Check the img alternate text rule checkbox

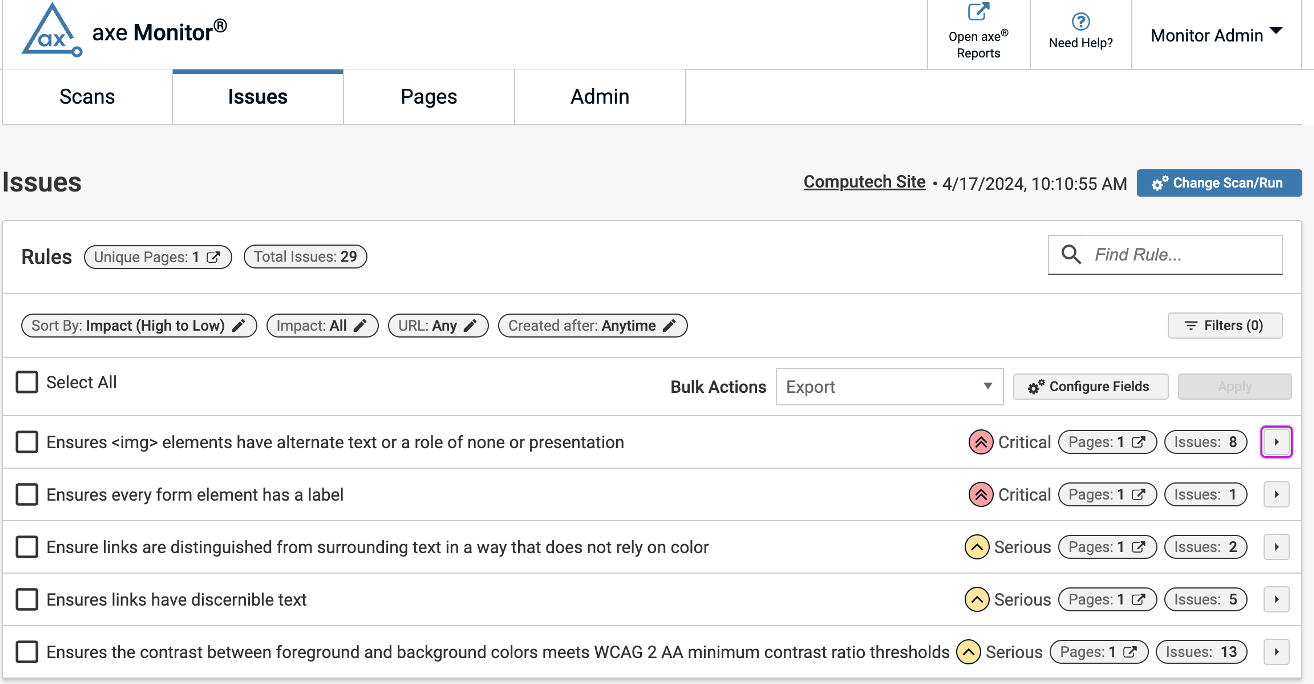[27, 442]
